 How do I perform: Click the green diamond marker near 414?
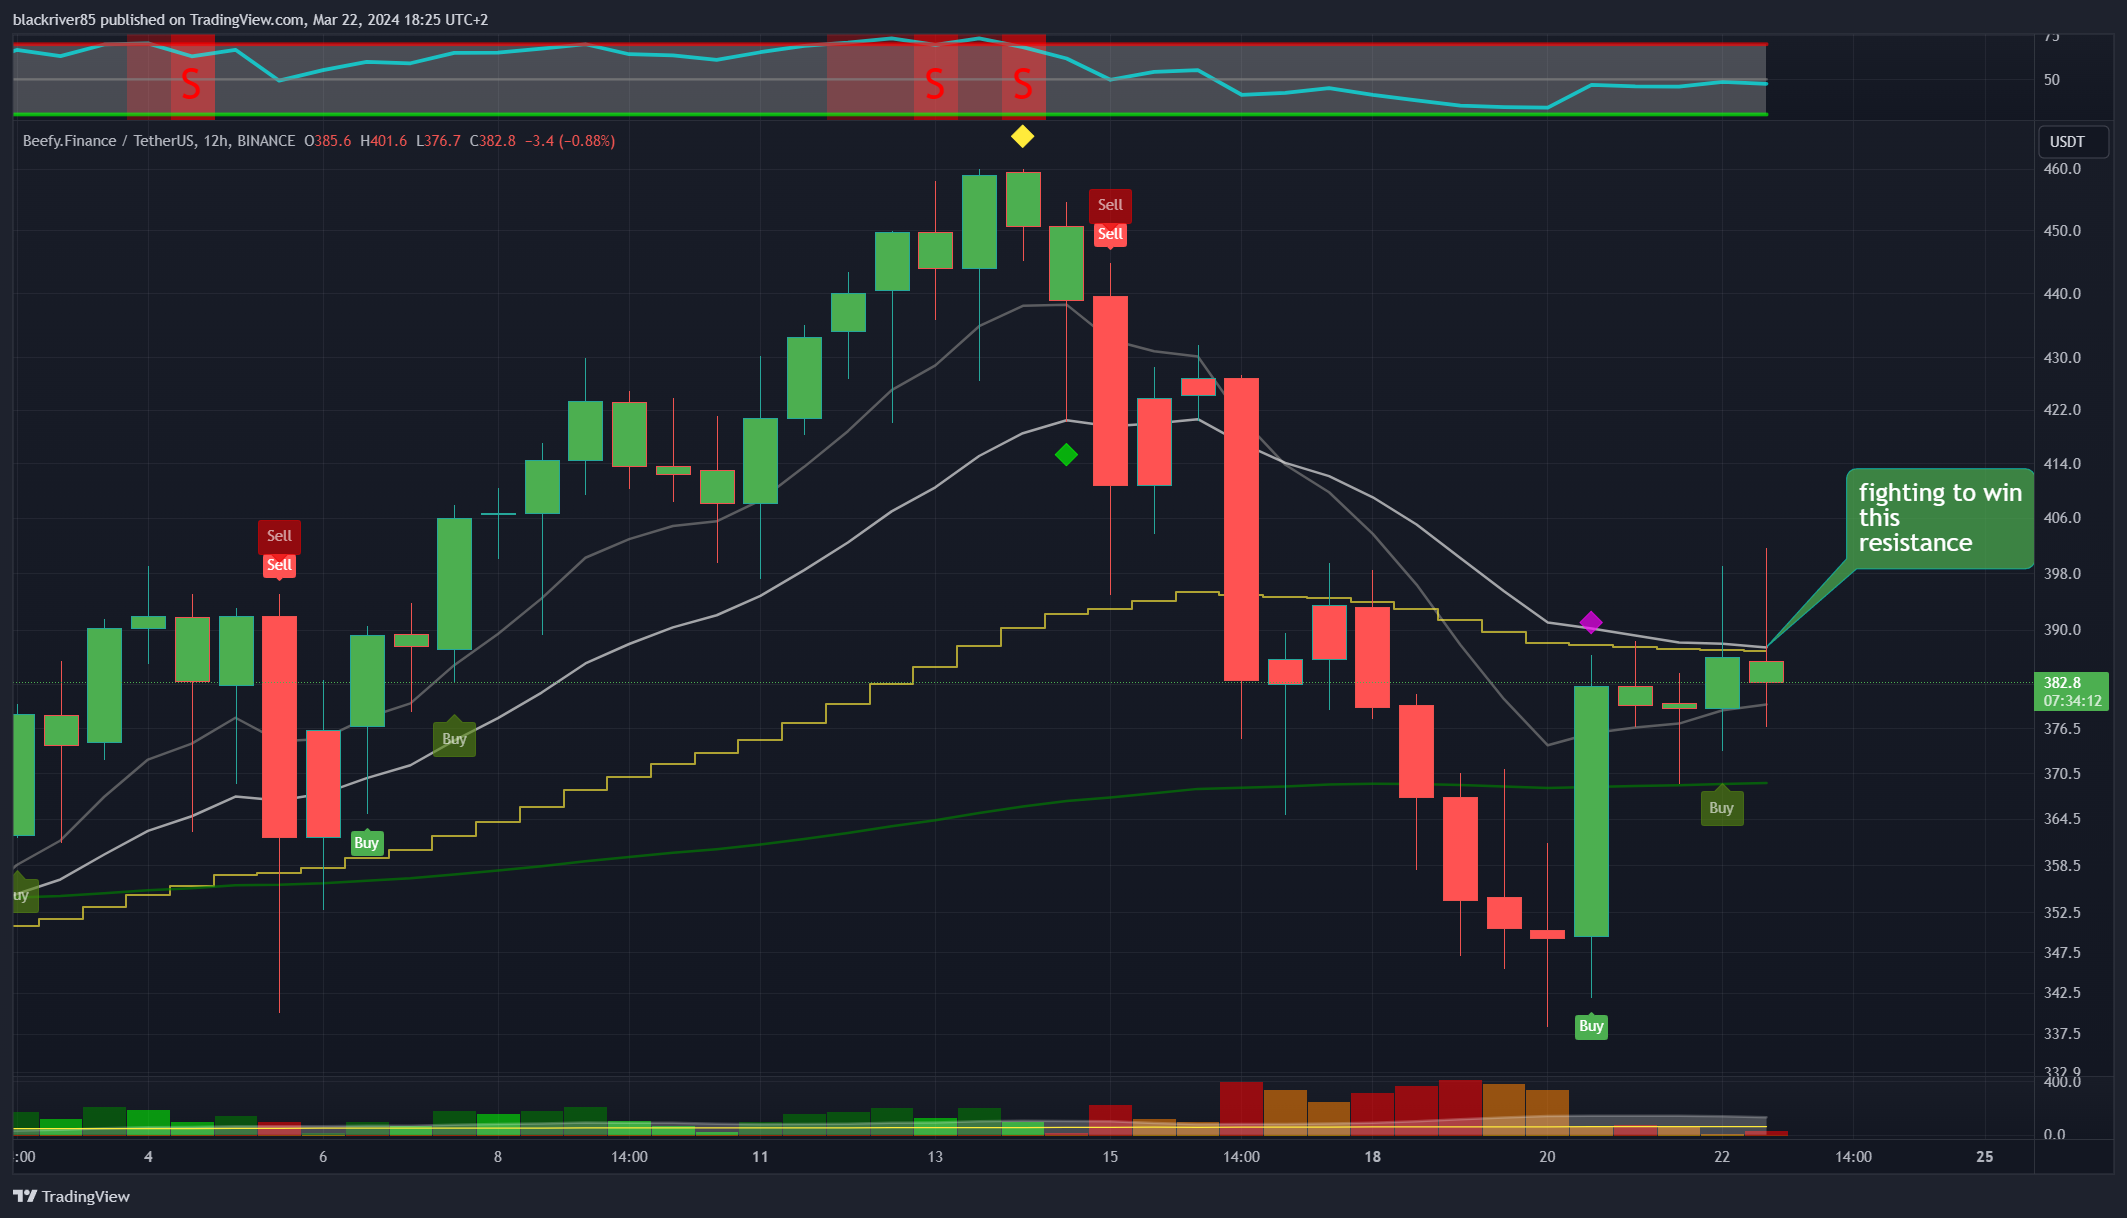click(x=1066, y=455)
